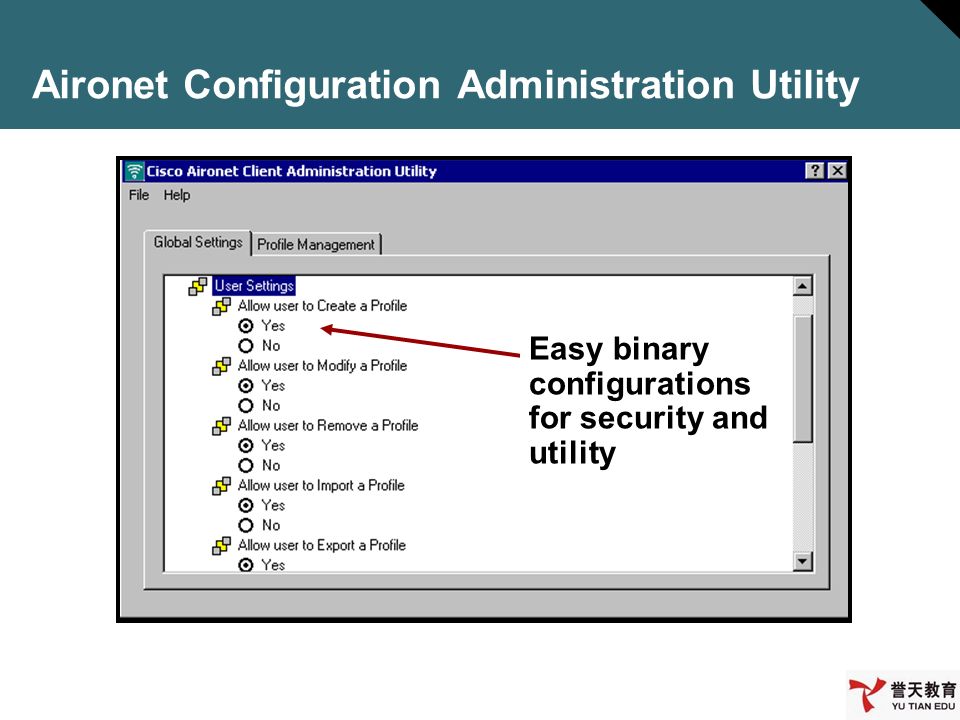Image resolution: width=960 pixels, height=720 pixels.
Task: Click the settings list vertical scrollbar thumb
Action: click(803, 378)
